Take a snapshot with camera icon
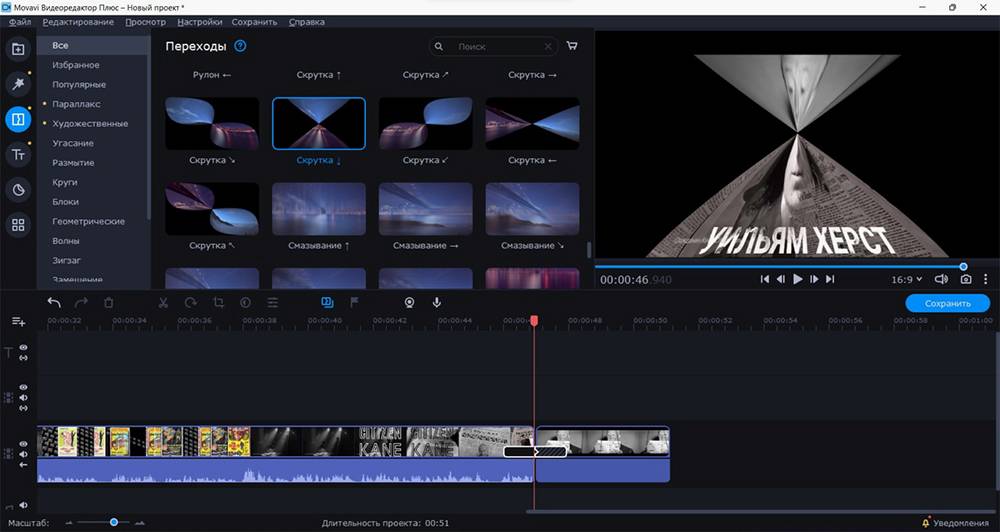This screenshot has width=1000, height=532. click(966, 279)
